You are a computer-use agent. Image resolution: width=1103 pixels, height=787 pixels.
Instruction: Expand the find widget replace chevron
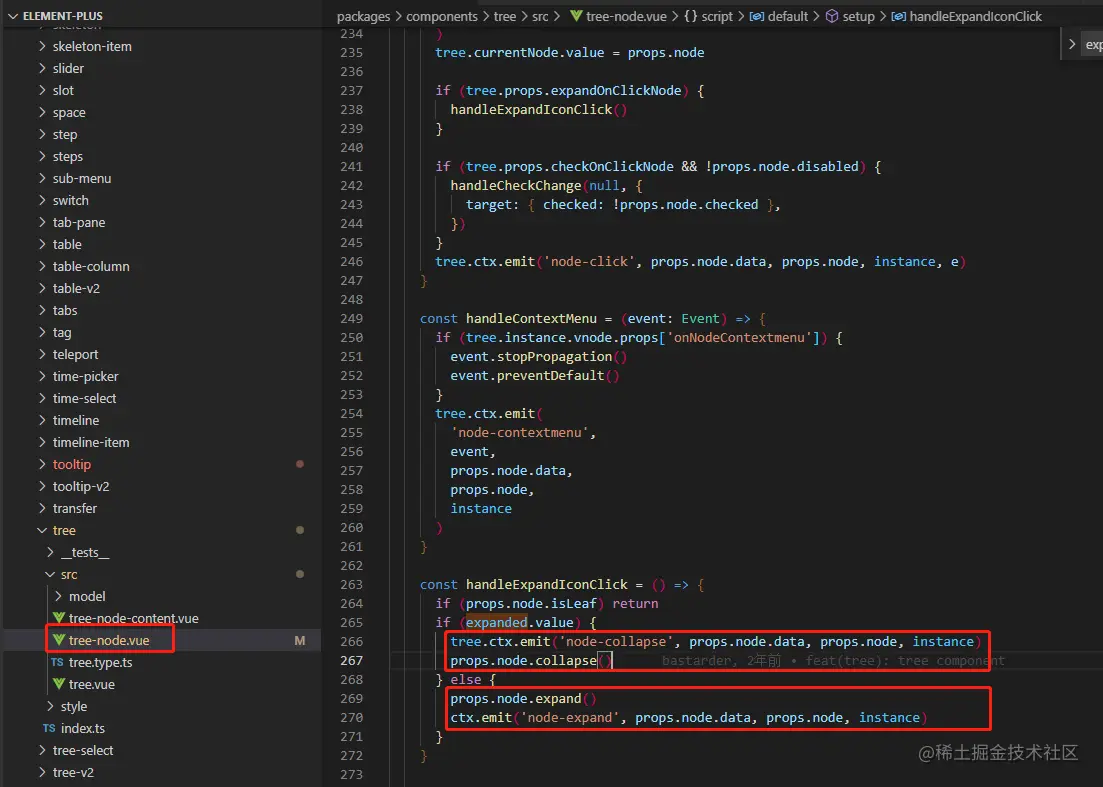coord(1072,44)
